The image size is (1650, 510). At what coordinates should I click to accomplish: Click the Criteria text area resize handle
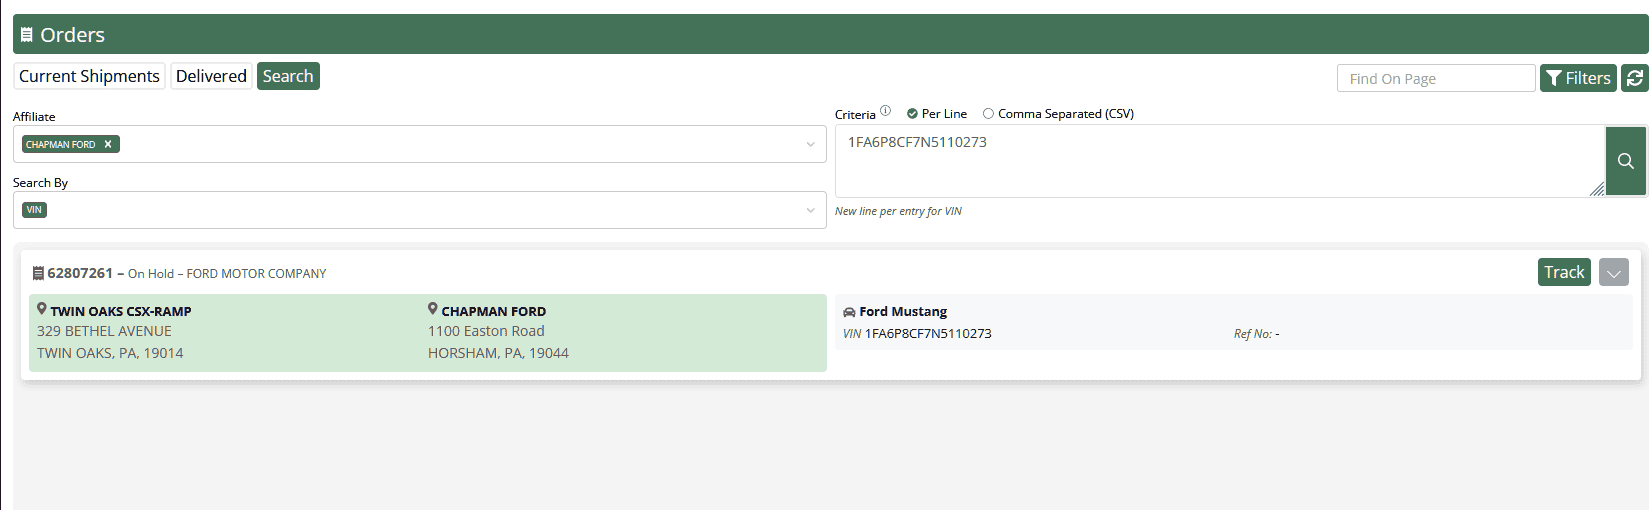click(x=1597, y=189)
